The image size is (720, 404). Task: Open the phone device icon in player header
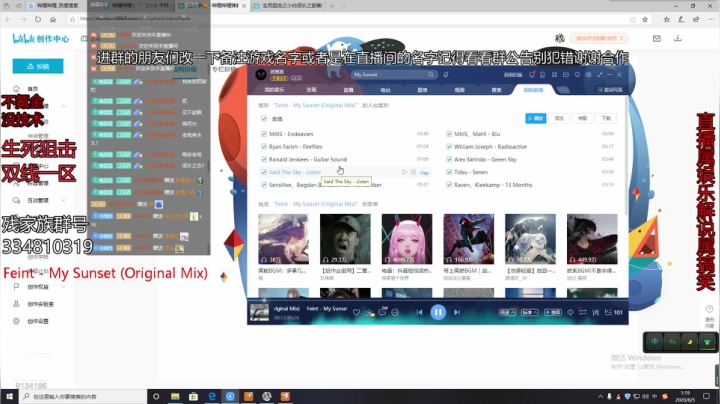[542, 74]
